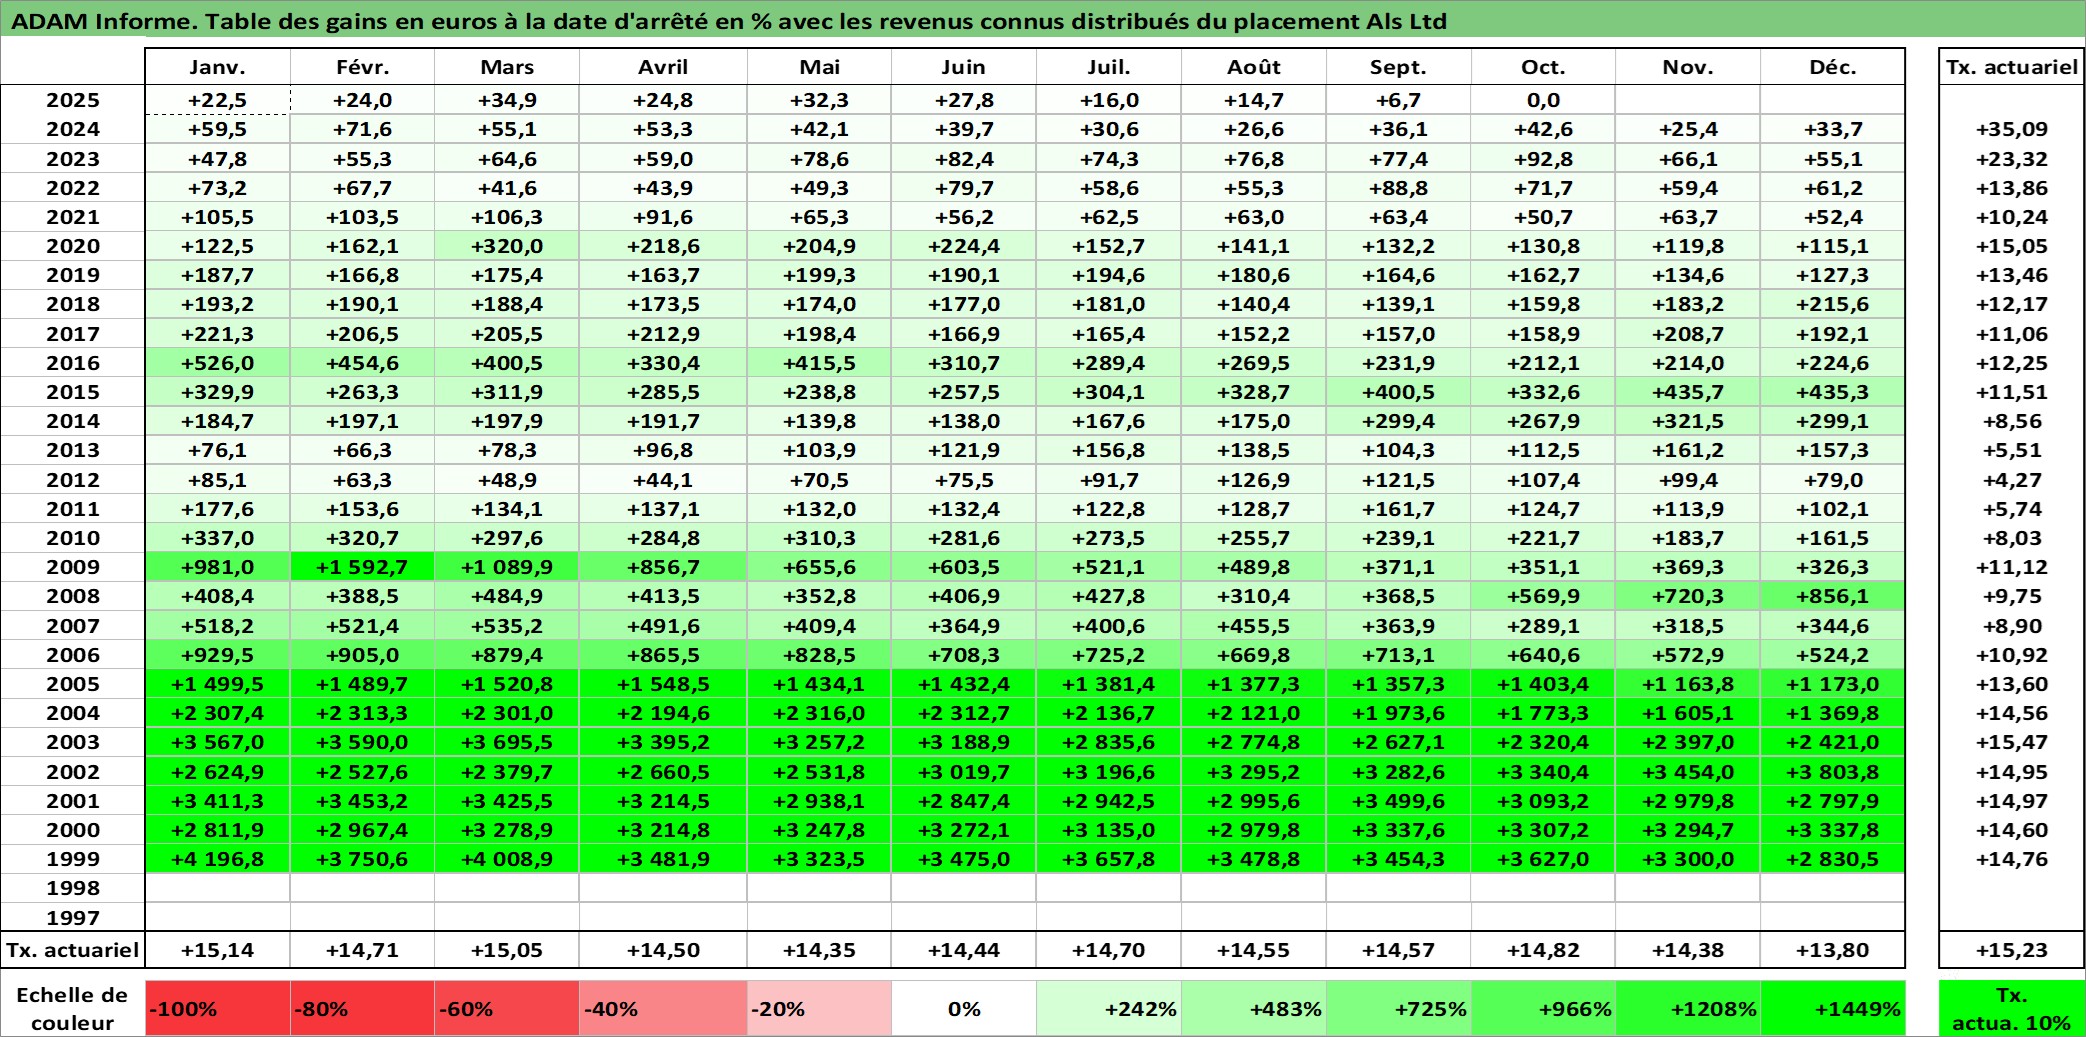Click the +22,5 cell for January 2025

pos(218,100)
